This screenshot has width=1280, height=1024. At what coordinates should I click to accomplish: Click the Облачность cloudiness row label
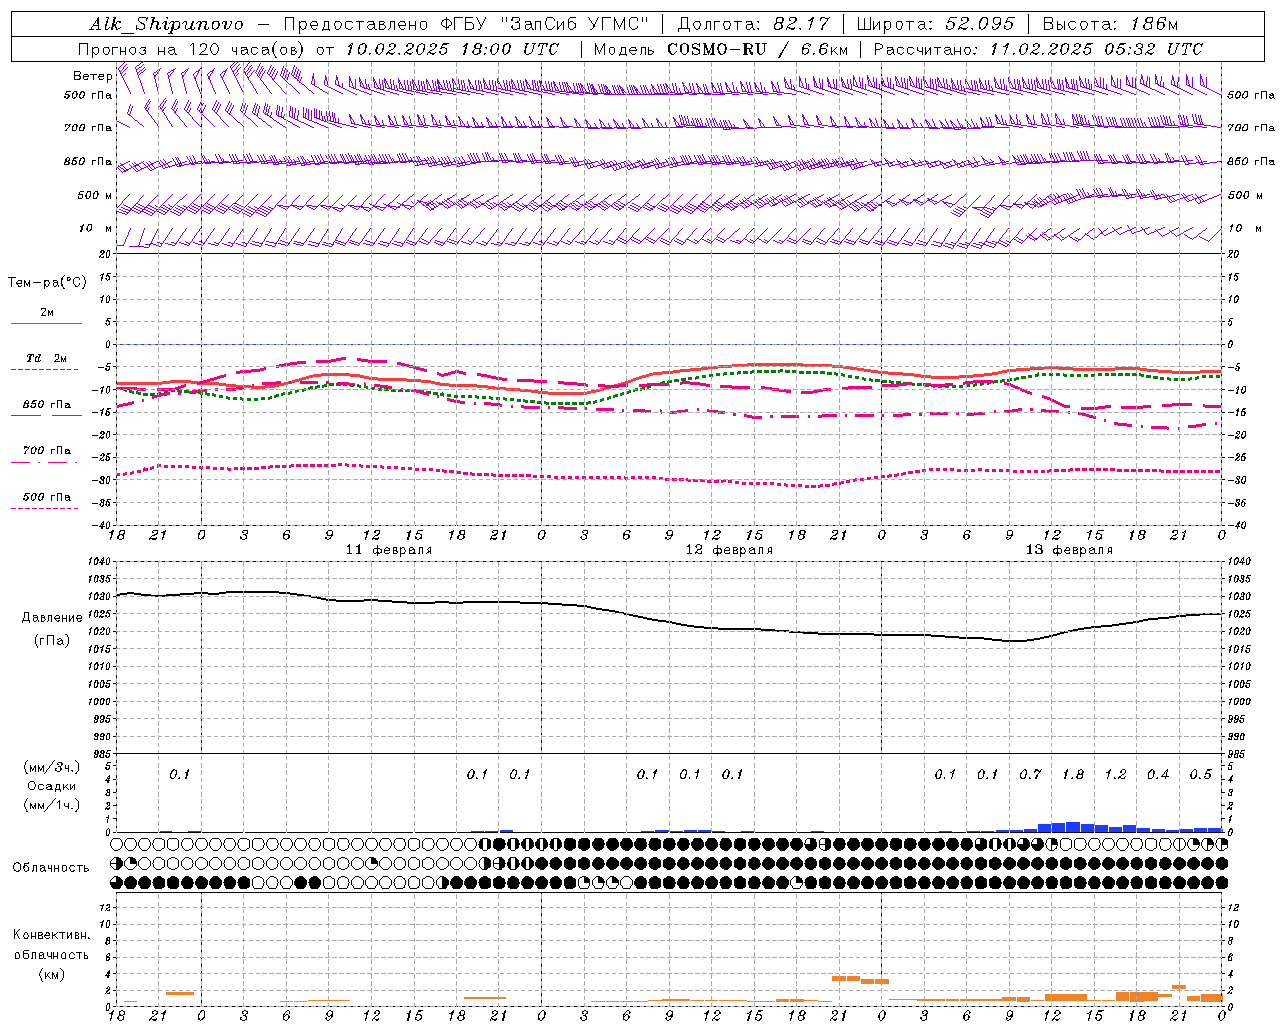click(x=51, y=867)
